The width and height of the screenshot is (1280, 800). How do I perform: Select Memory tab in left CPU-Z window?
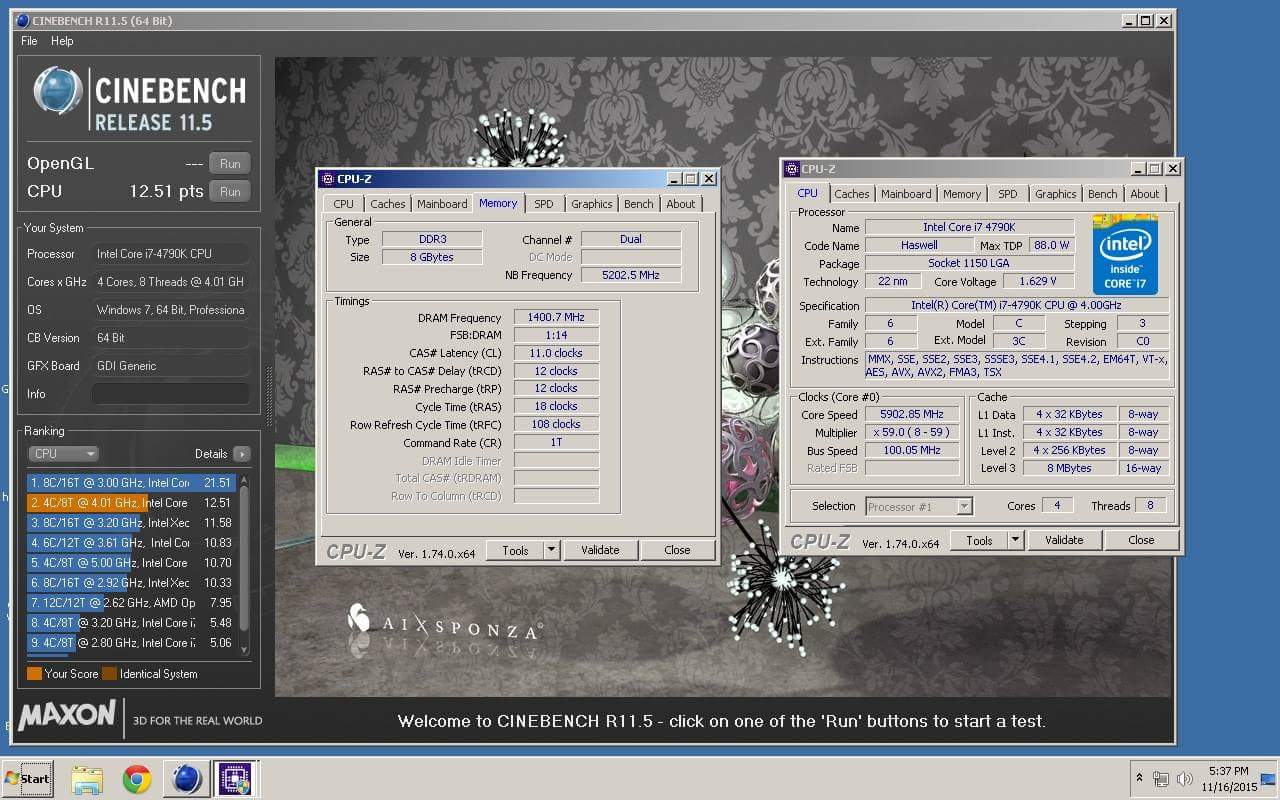click(x=498, y=203)
